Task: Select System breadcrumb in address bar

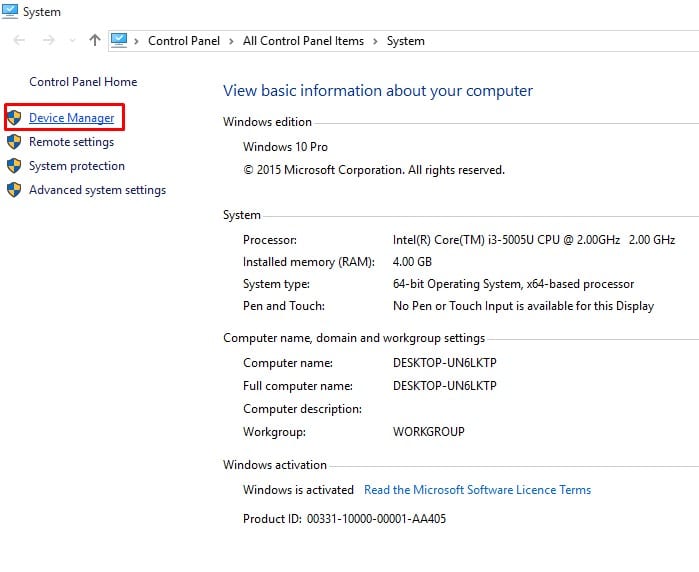Action: click(x=406, y=41)
